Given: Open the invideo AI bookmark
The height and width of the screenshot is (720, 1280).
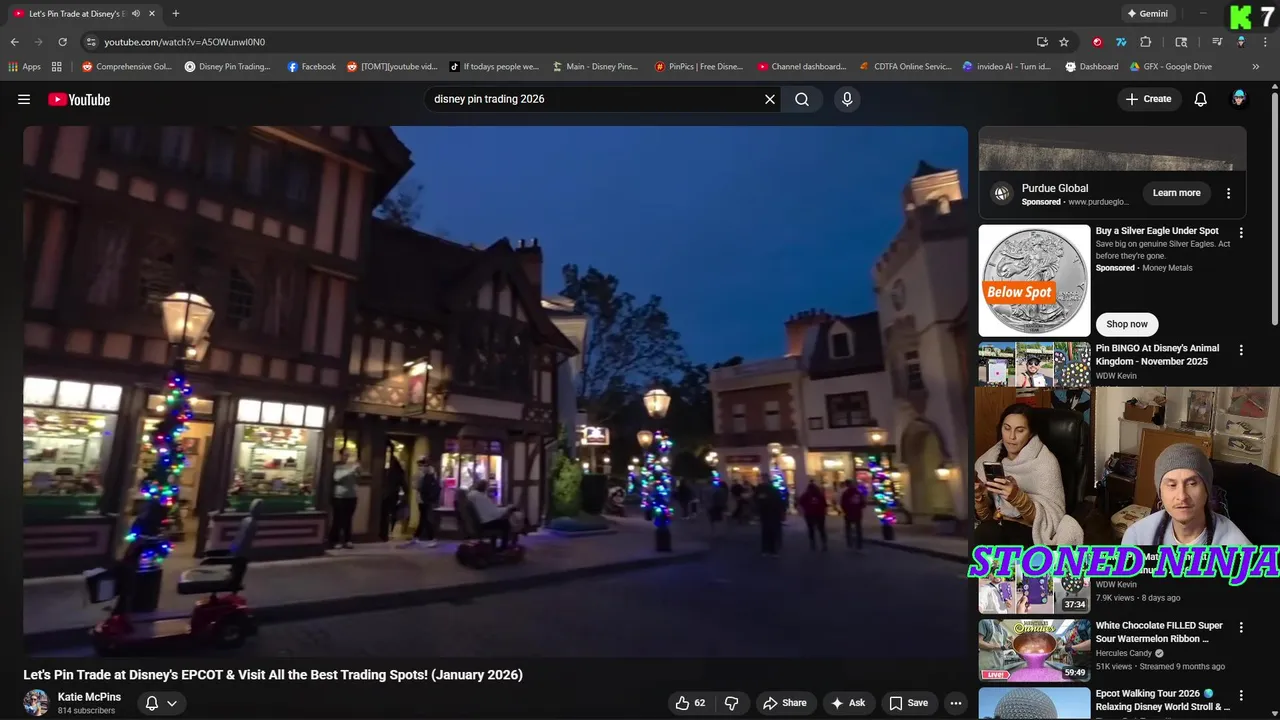Looking at the screenshot, I should coord(1007,67).
